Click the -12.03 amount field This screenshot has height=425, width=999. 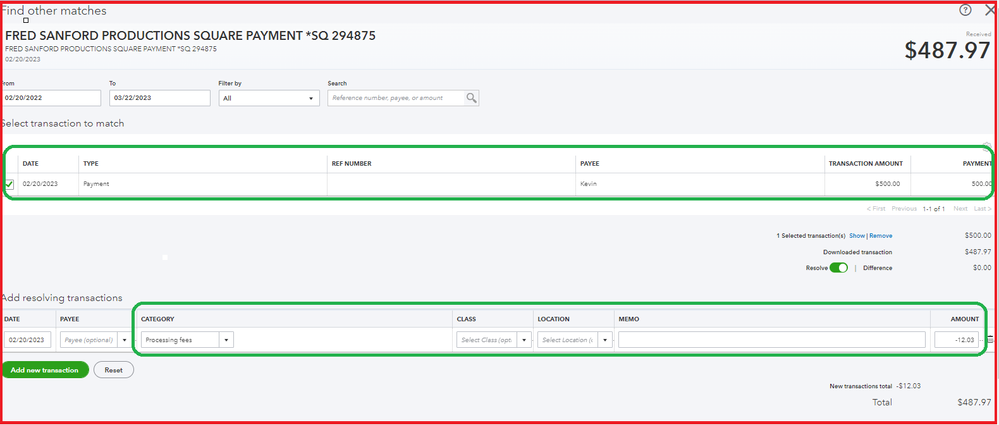[957, 340]
